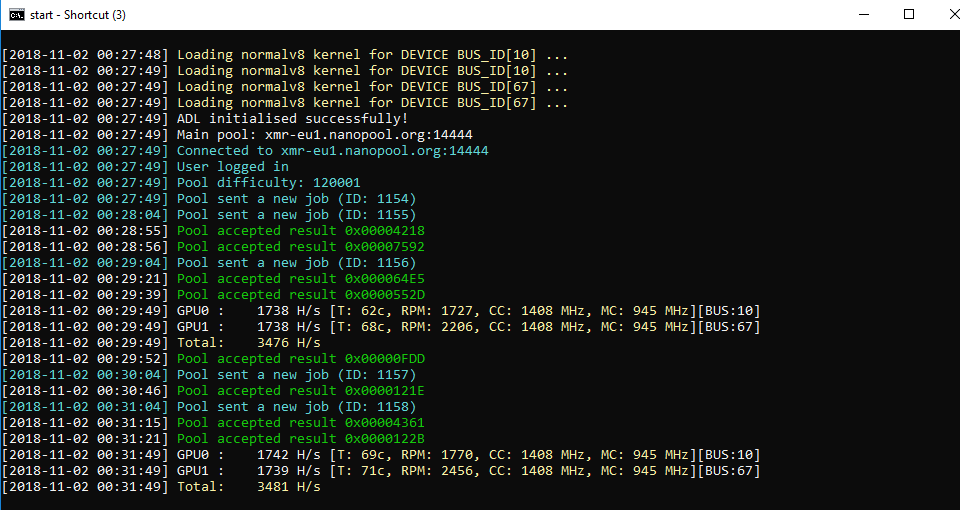
Task: Maximize the console window
Action: tap(909, 15)
